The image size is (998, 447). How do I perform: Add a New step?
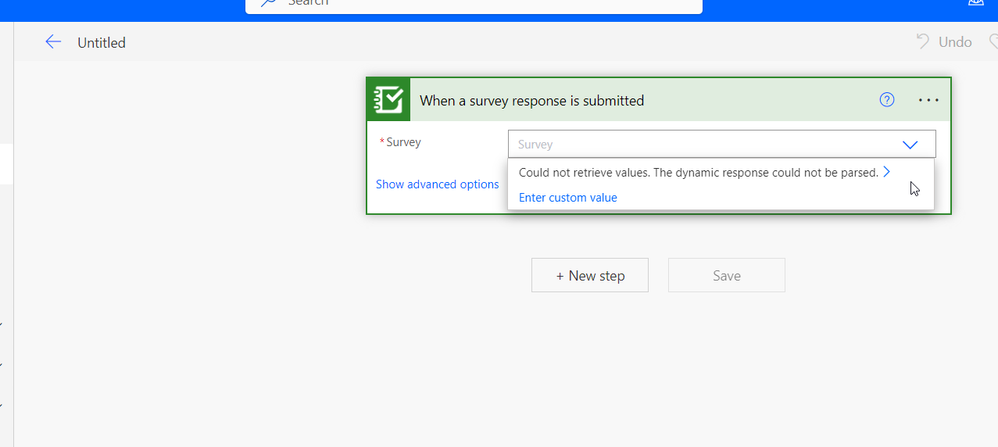(590, 276)
